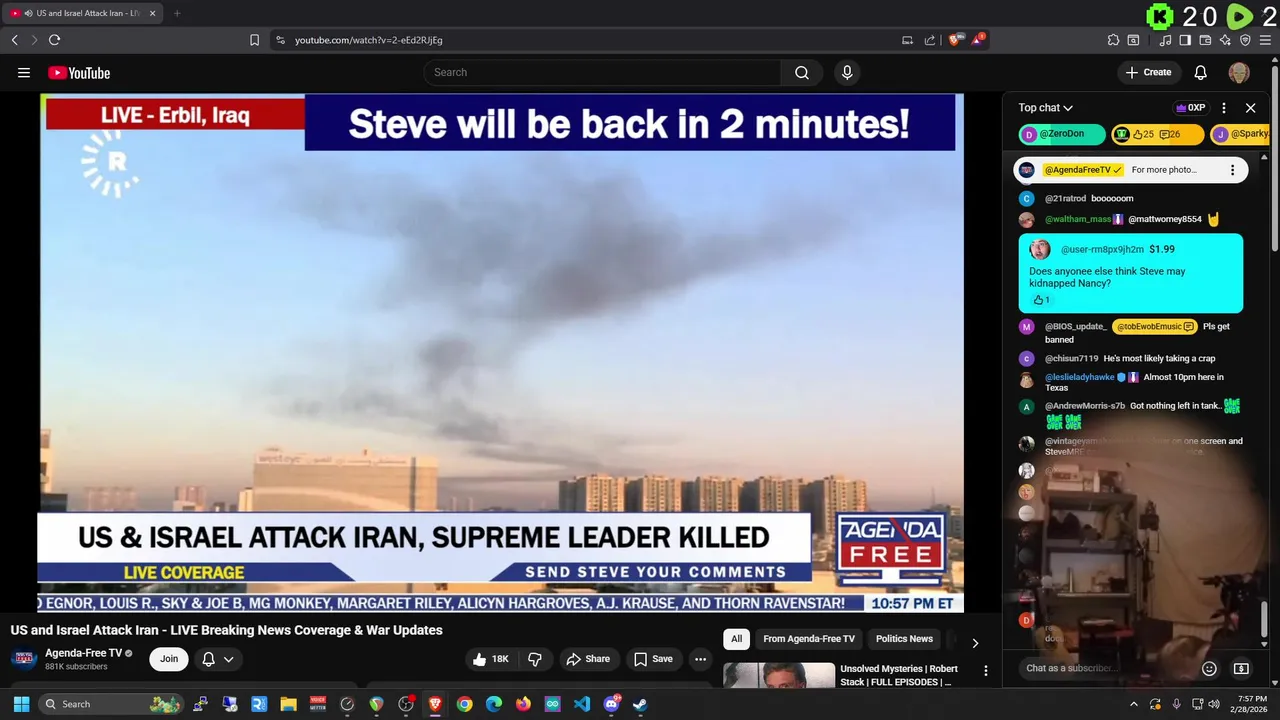Click the @ZeroDon chat ticker chip
The width and height of the screenshot is (1280, 720).
(1061, 134)
